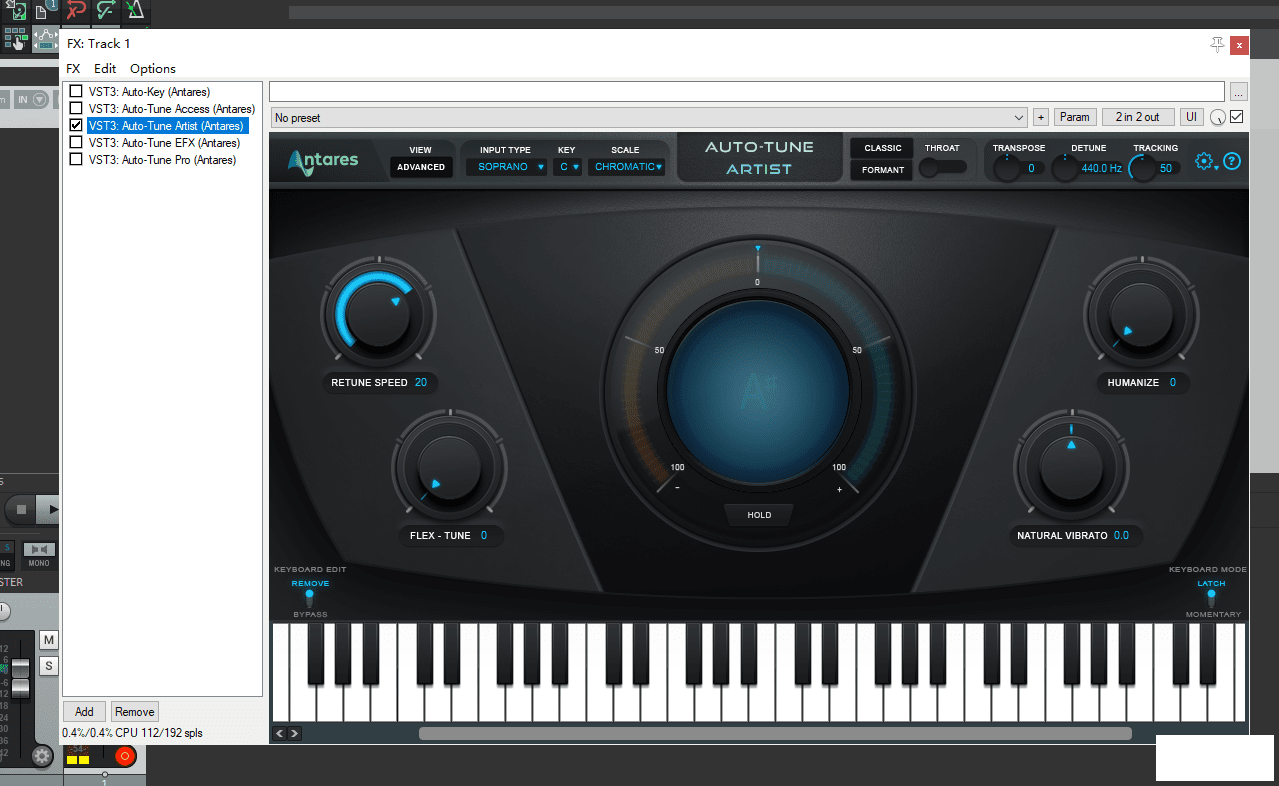Toggle the master MONO button
Image resolution: width=1279 pixels, height=786 pixels.
point(39,555)
